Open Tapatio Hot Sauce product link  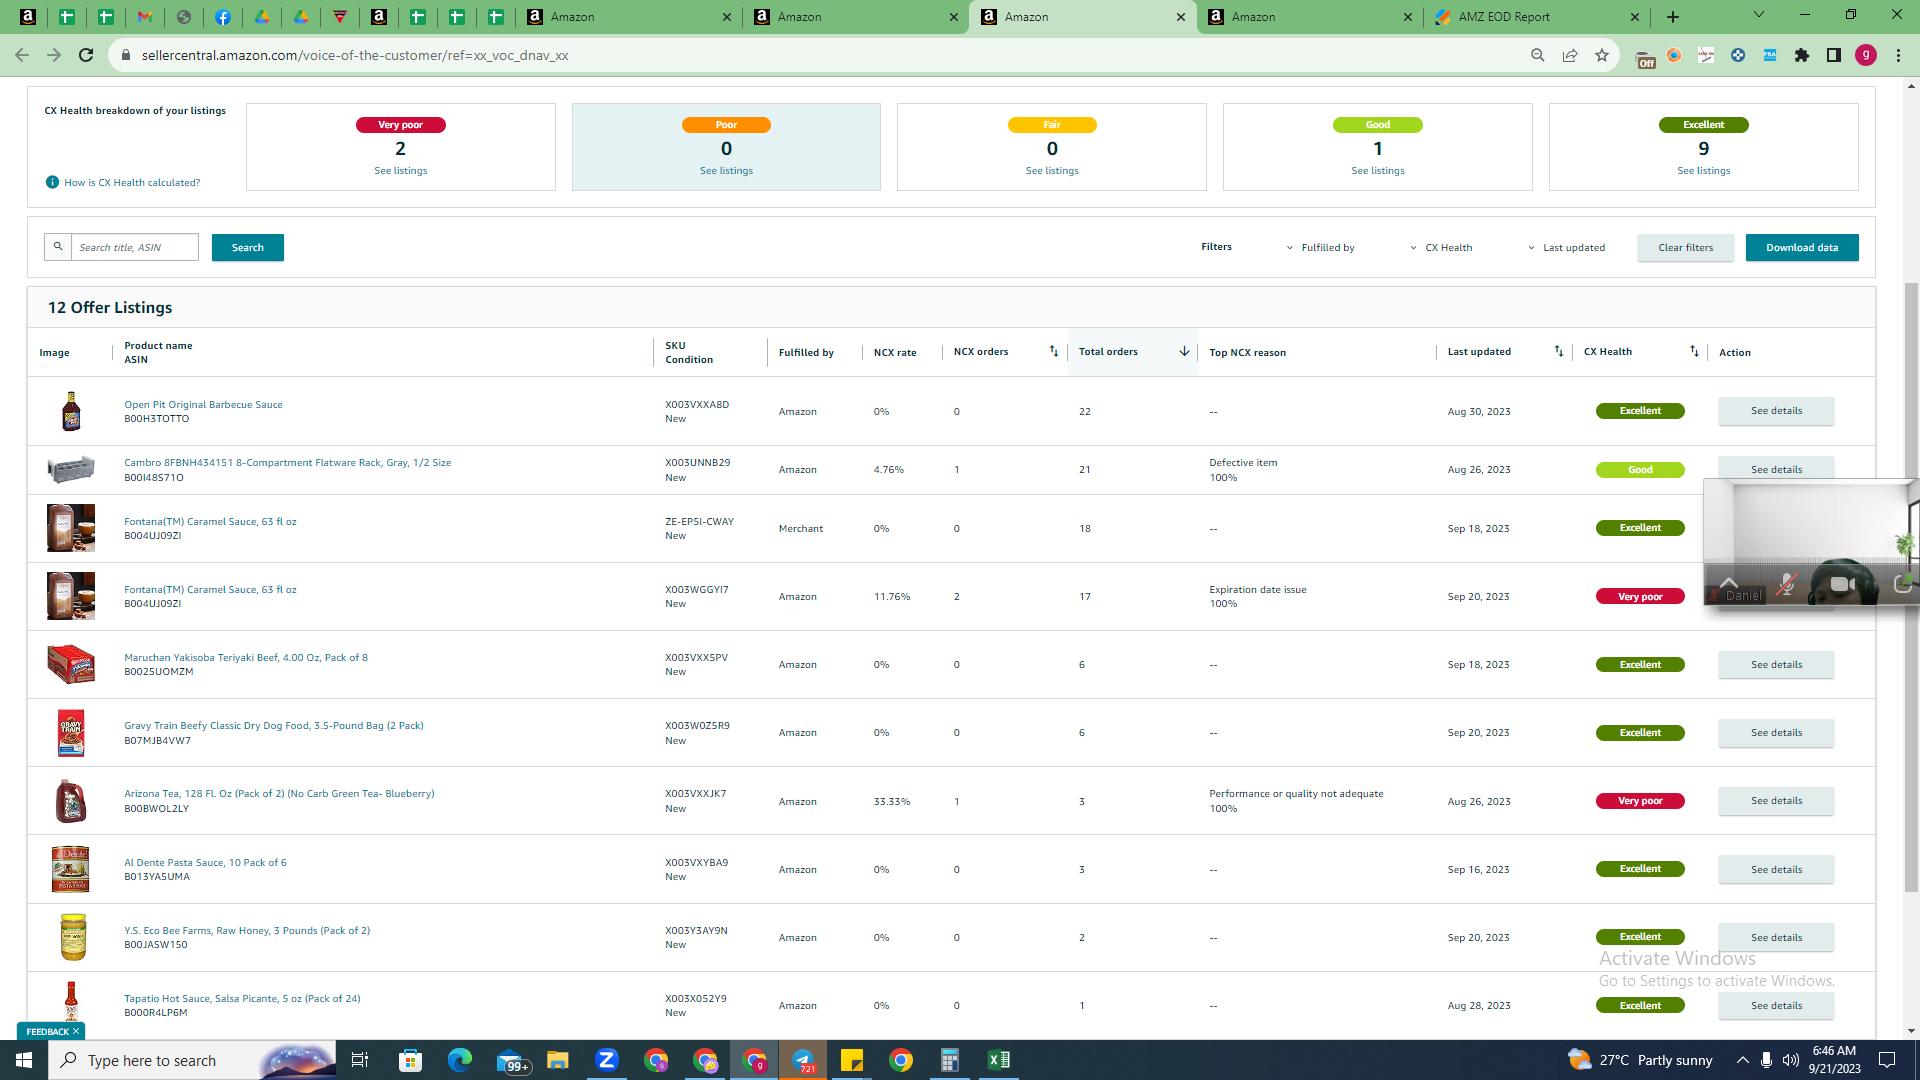[x=242, y=999]
